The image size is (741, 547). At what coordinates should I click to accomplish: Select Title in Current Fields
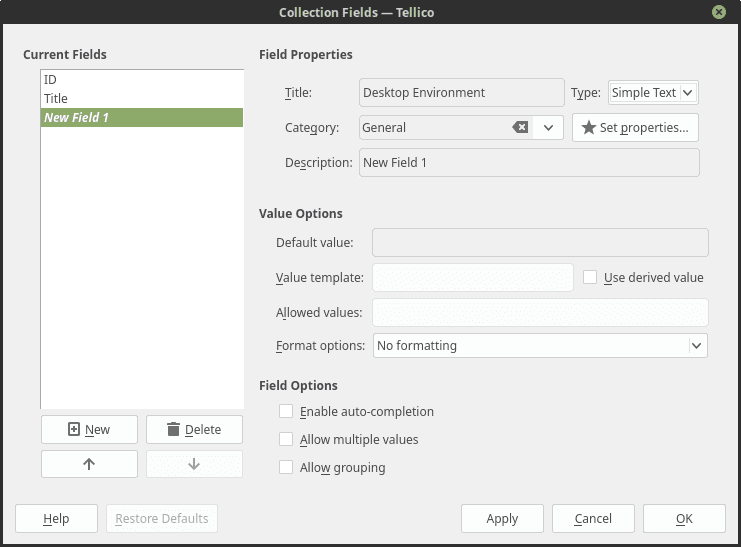tap(142, 98)
